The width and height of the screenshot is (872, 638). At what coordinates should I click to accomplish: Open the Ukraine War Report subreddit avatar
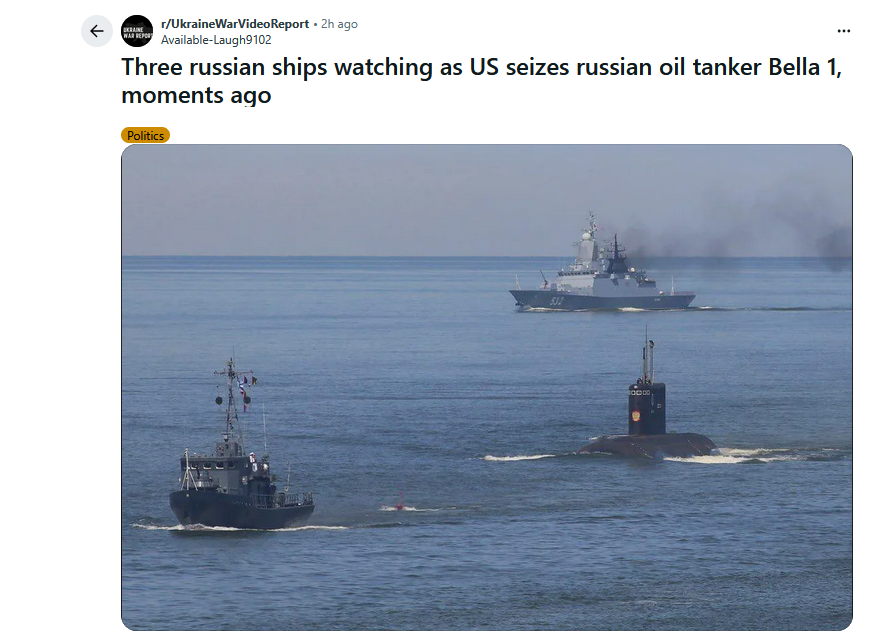point(137,31)
